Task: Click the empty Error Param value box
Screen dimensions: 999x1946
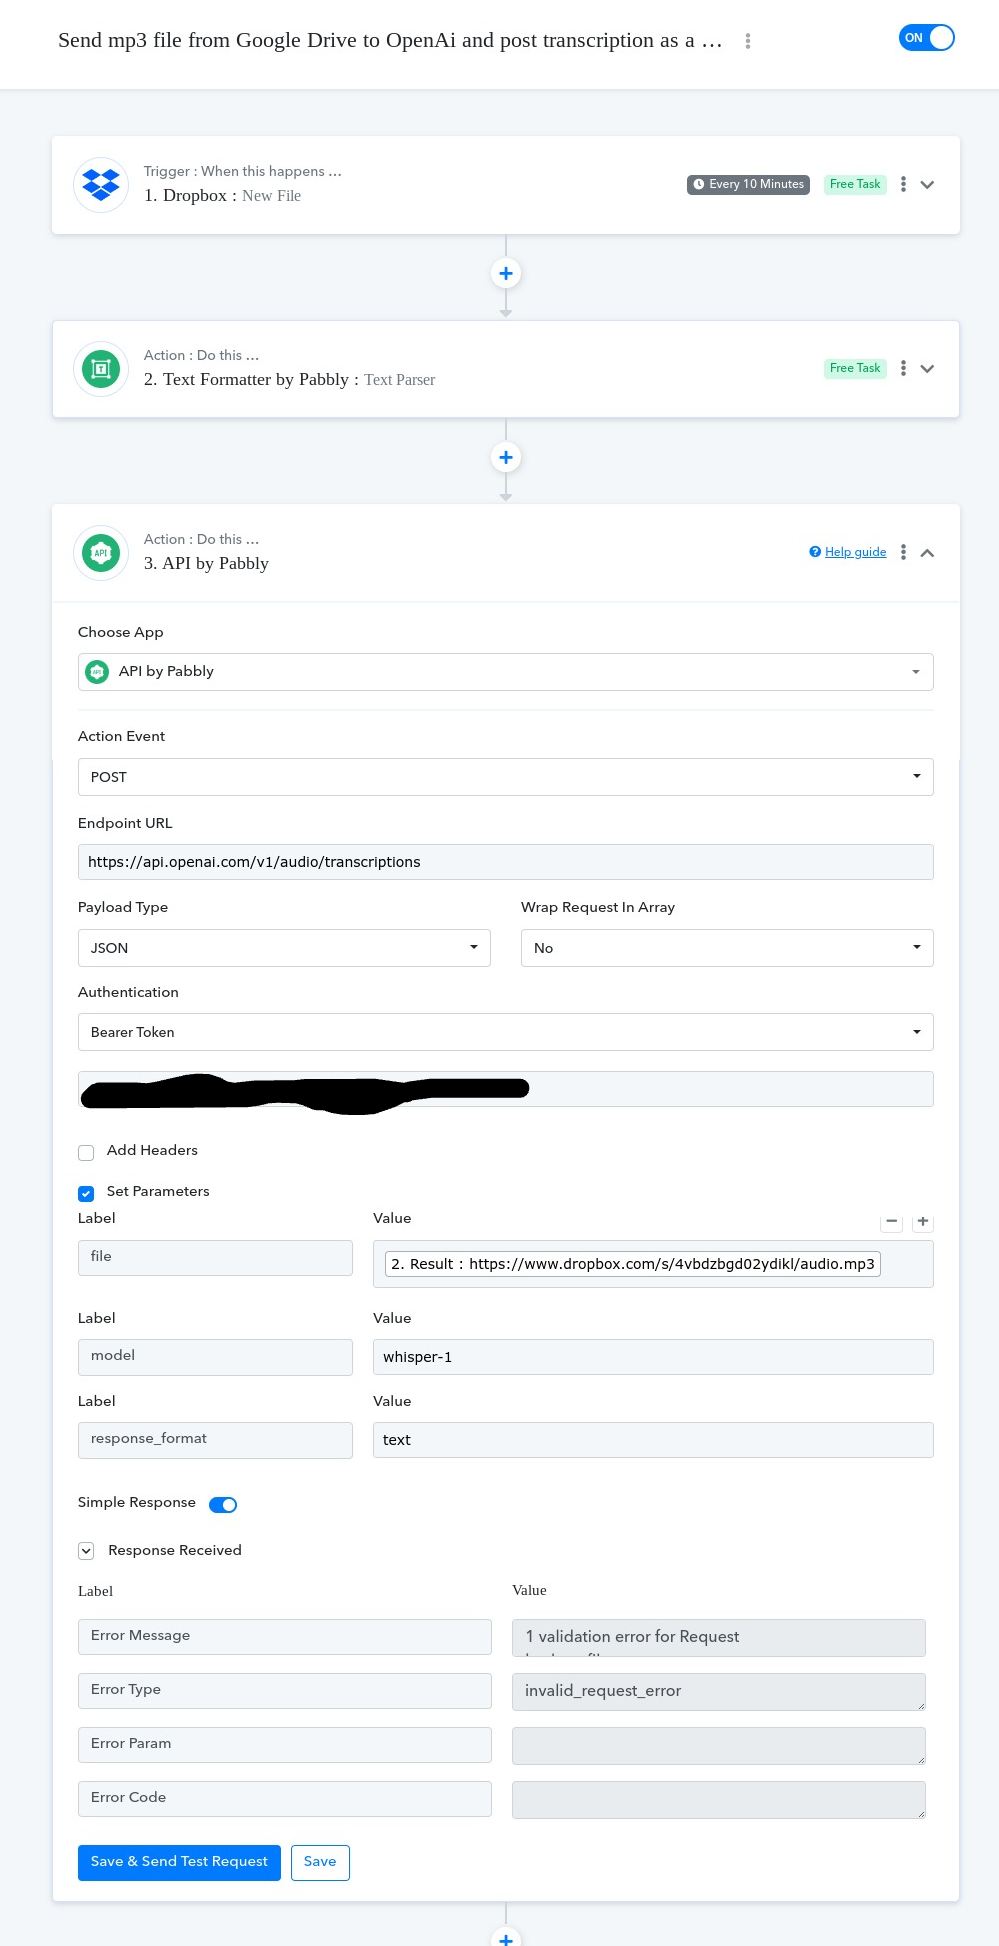Action: click(719, 1746)
